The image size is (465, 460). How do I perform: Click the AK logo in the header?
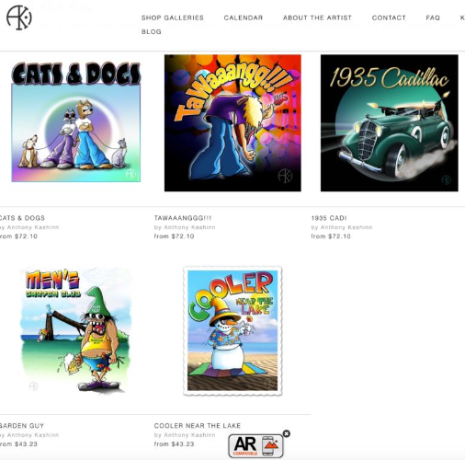pyautogui.click(x=19, y=17)
